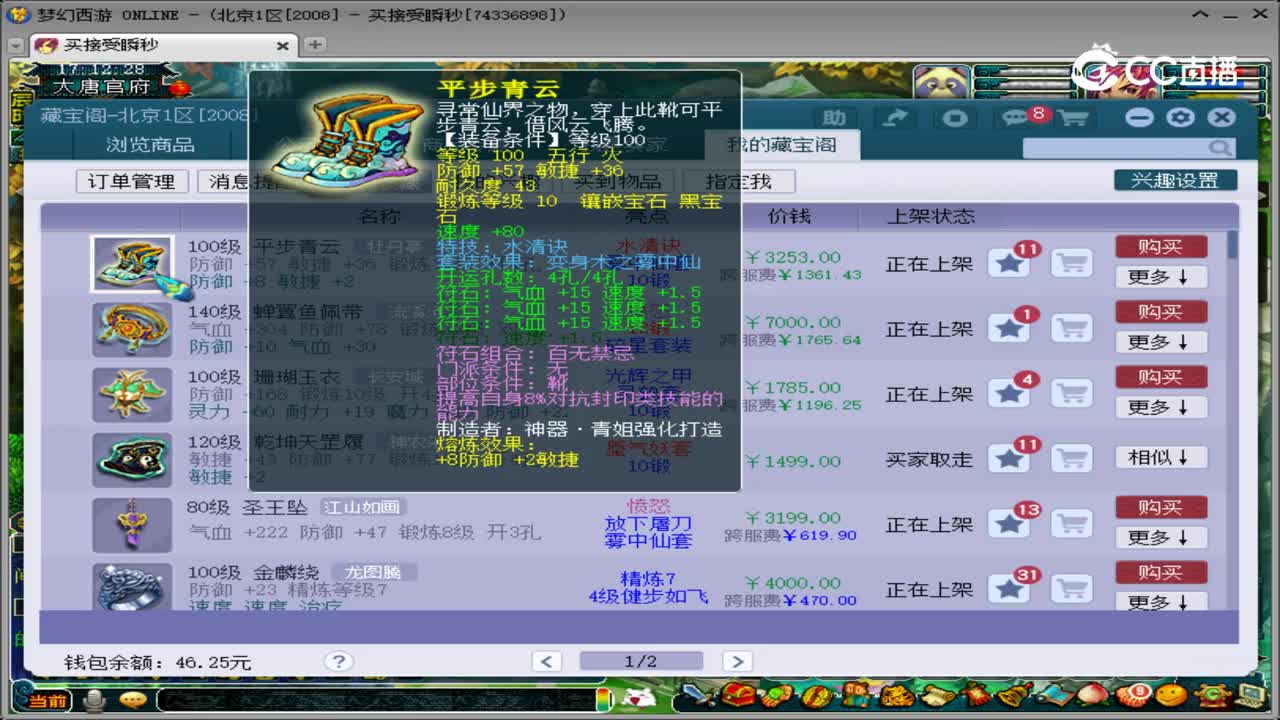Open 指定我 sub-tab
The image size is (1280, 720).
[738, 182]
